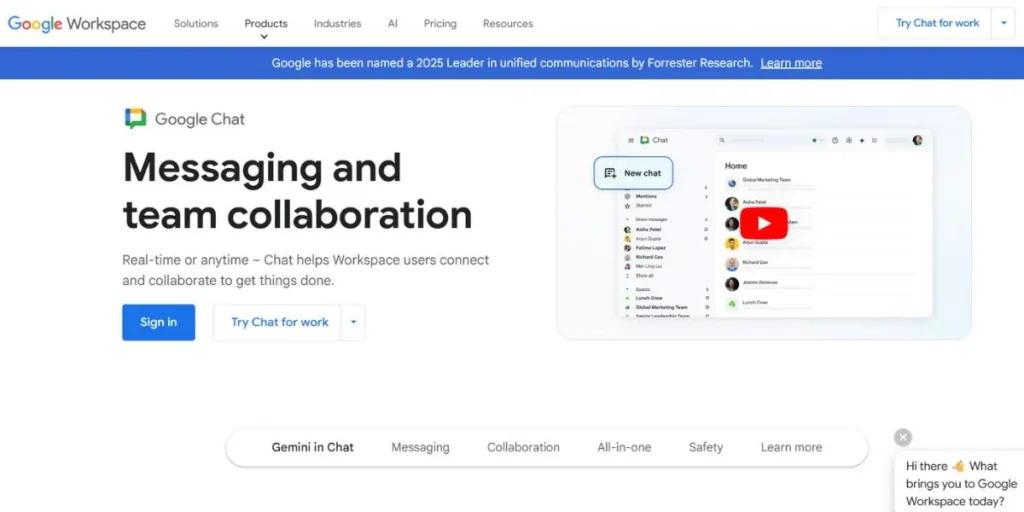Click the help question-mark icon in video preview
Viewport: 1024px width, 512px height.
coord(835,140)
